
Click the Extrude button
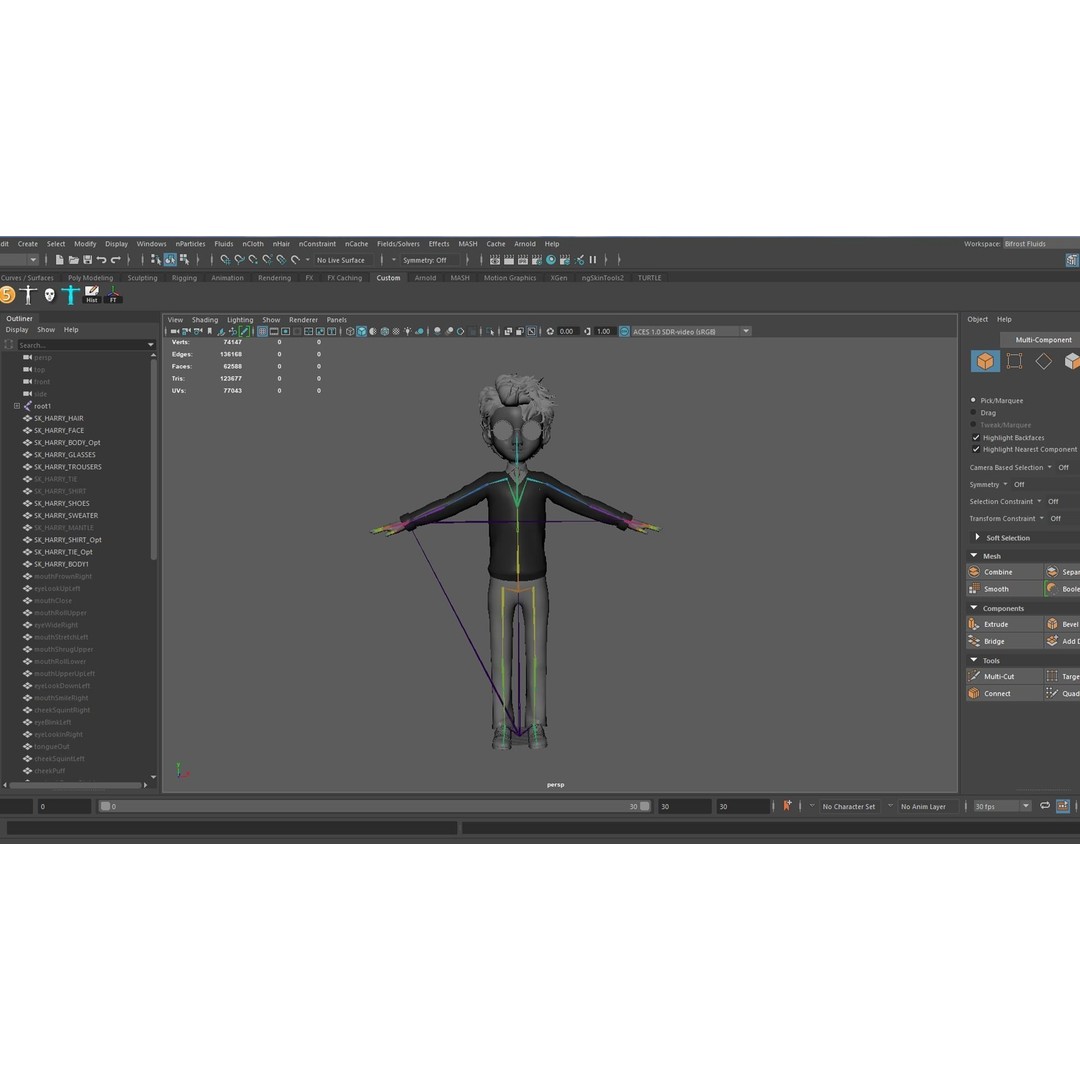point(1005,624)
